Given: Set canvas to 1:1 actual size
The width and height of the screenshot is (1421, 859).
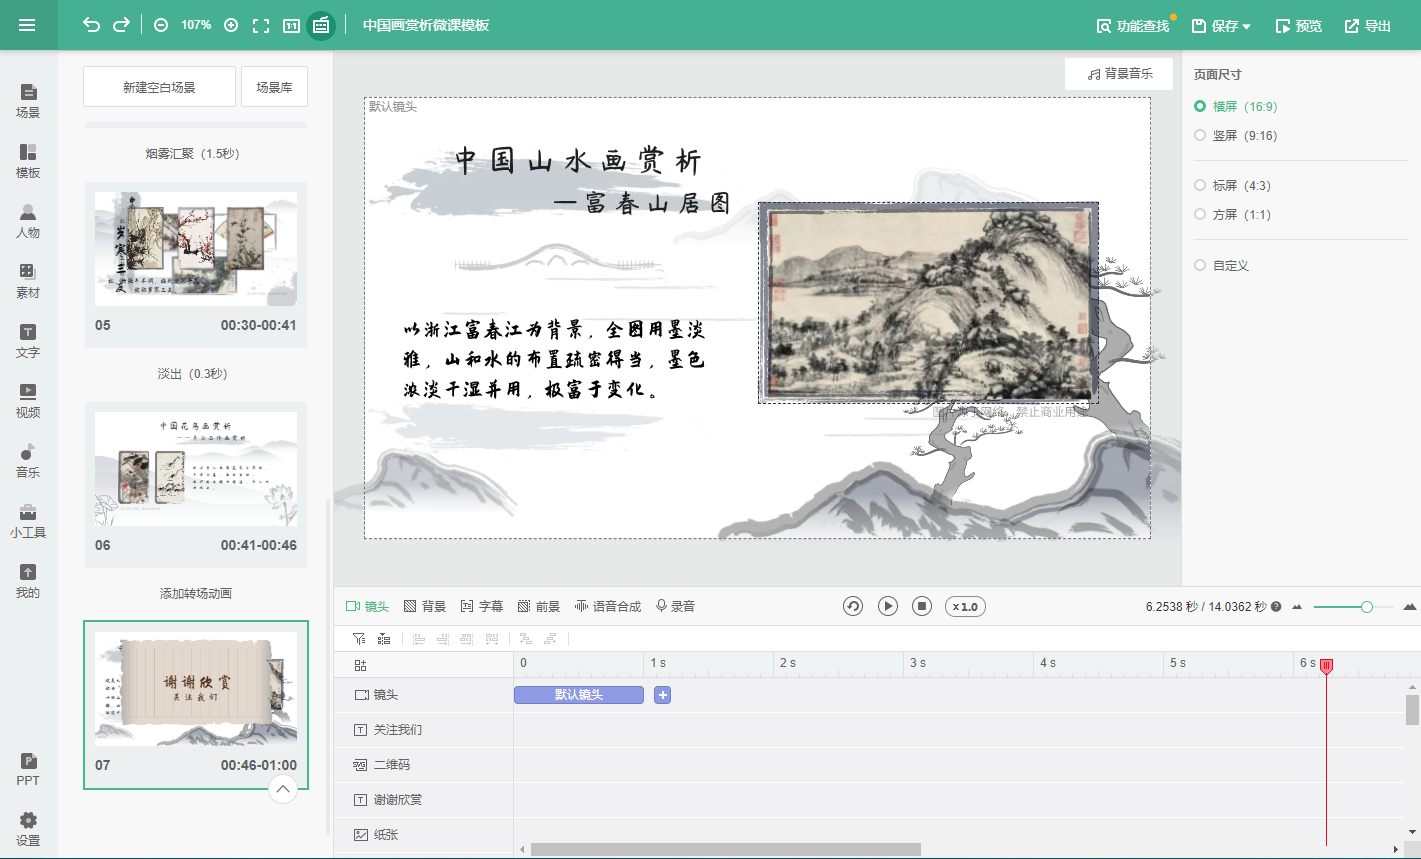Looking at the screenshot, I should click(x=291, y=25).
